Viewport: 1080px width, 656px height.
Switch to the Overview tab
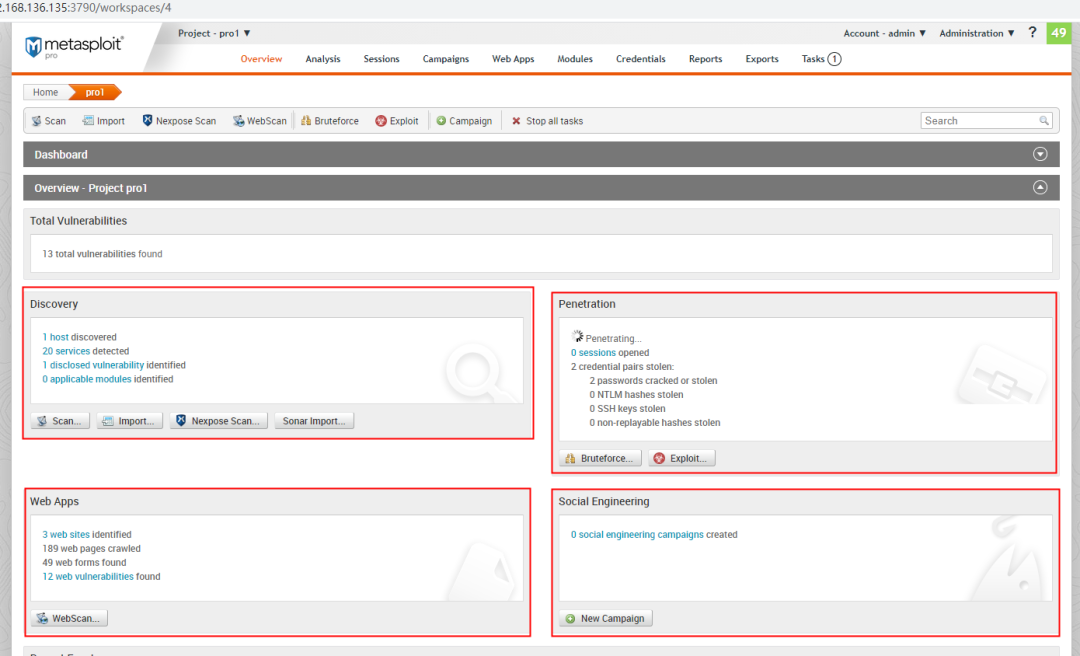click(261, 59)
